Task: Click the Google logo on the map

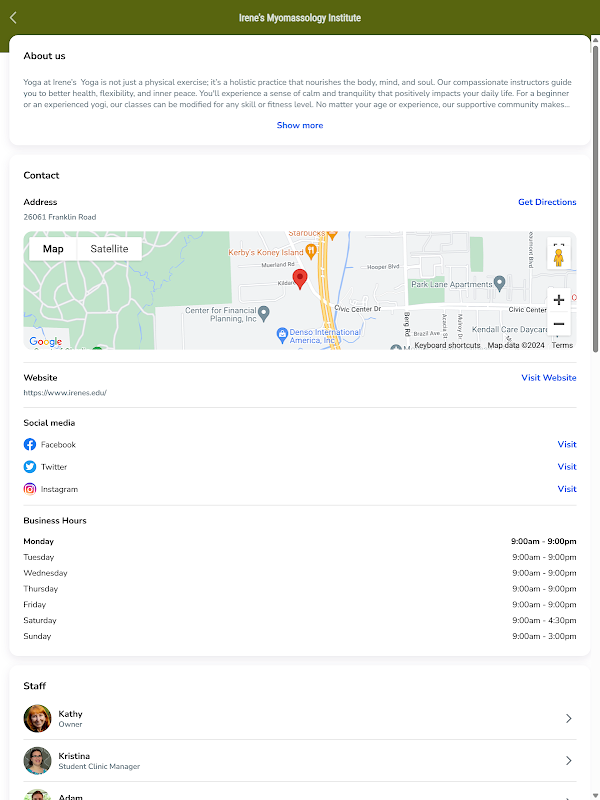Action: [x=45, y=341]
